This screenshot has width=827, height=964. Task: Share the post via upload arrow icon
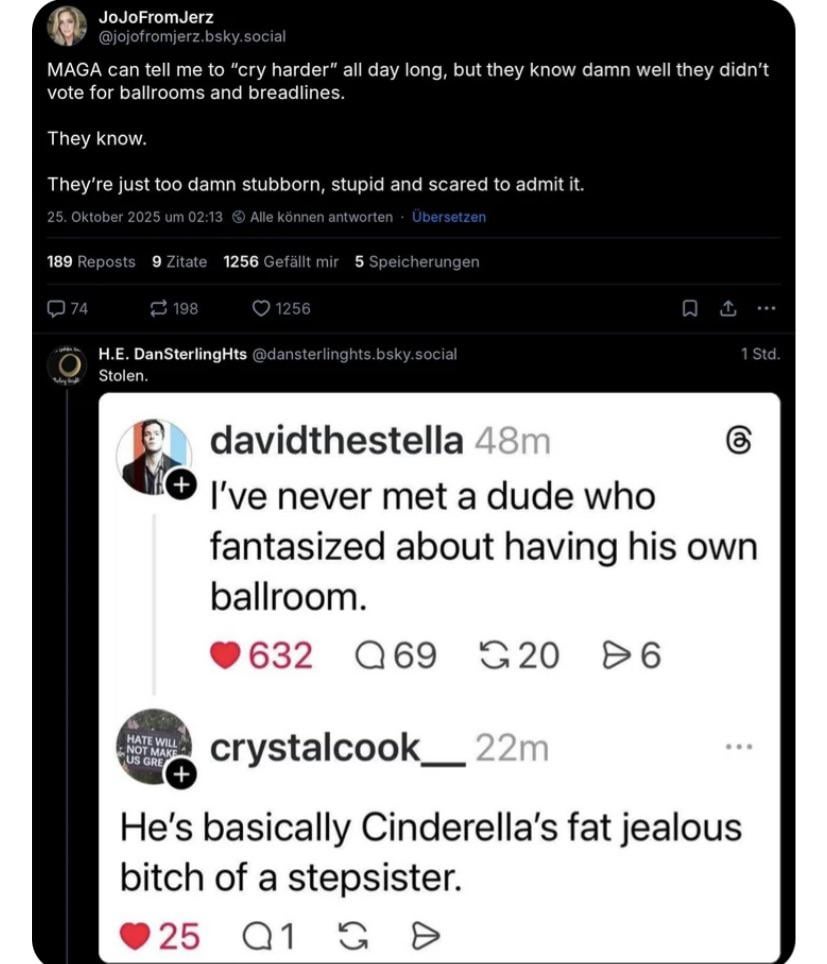click(727, 309)
